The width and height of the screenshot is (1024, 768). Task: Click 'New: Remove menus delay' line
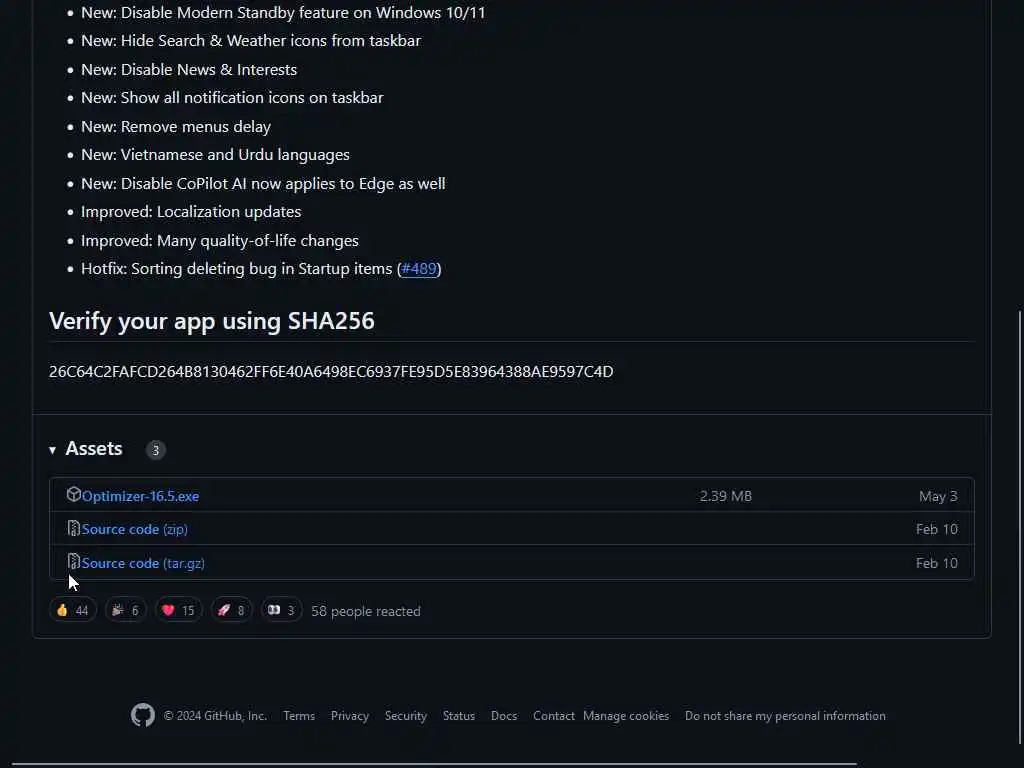click(x=176, y=127)
